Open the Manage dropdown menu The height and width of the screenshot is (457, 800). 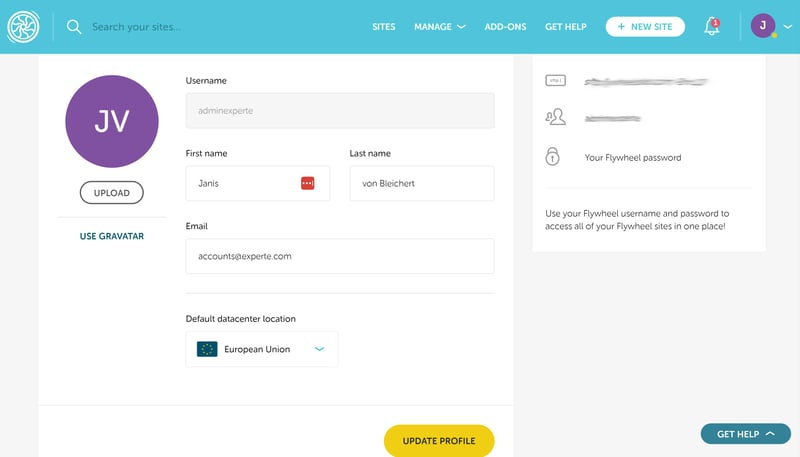[440, 27]
